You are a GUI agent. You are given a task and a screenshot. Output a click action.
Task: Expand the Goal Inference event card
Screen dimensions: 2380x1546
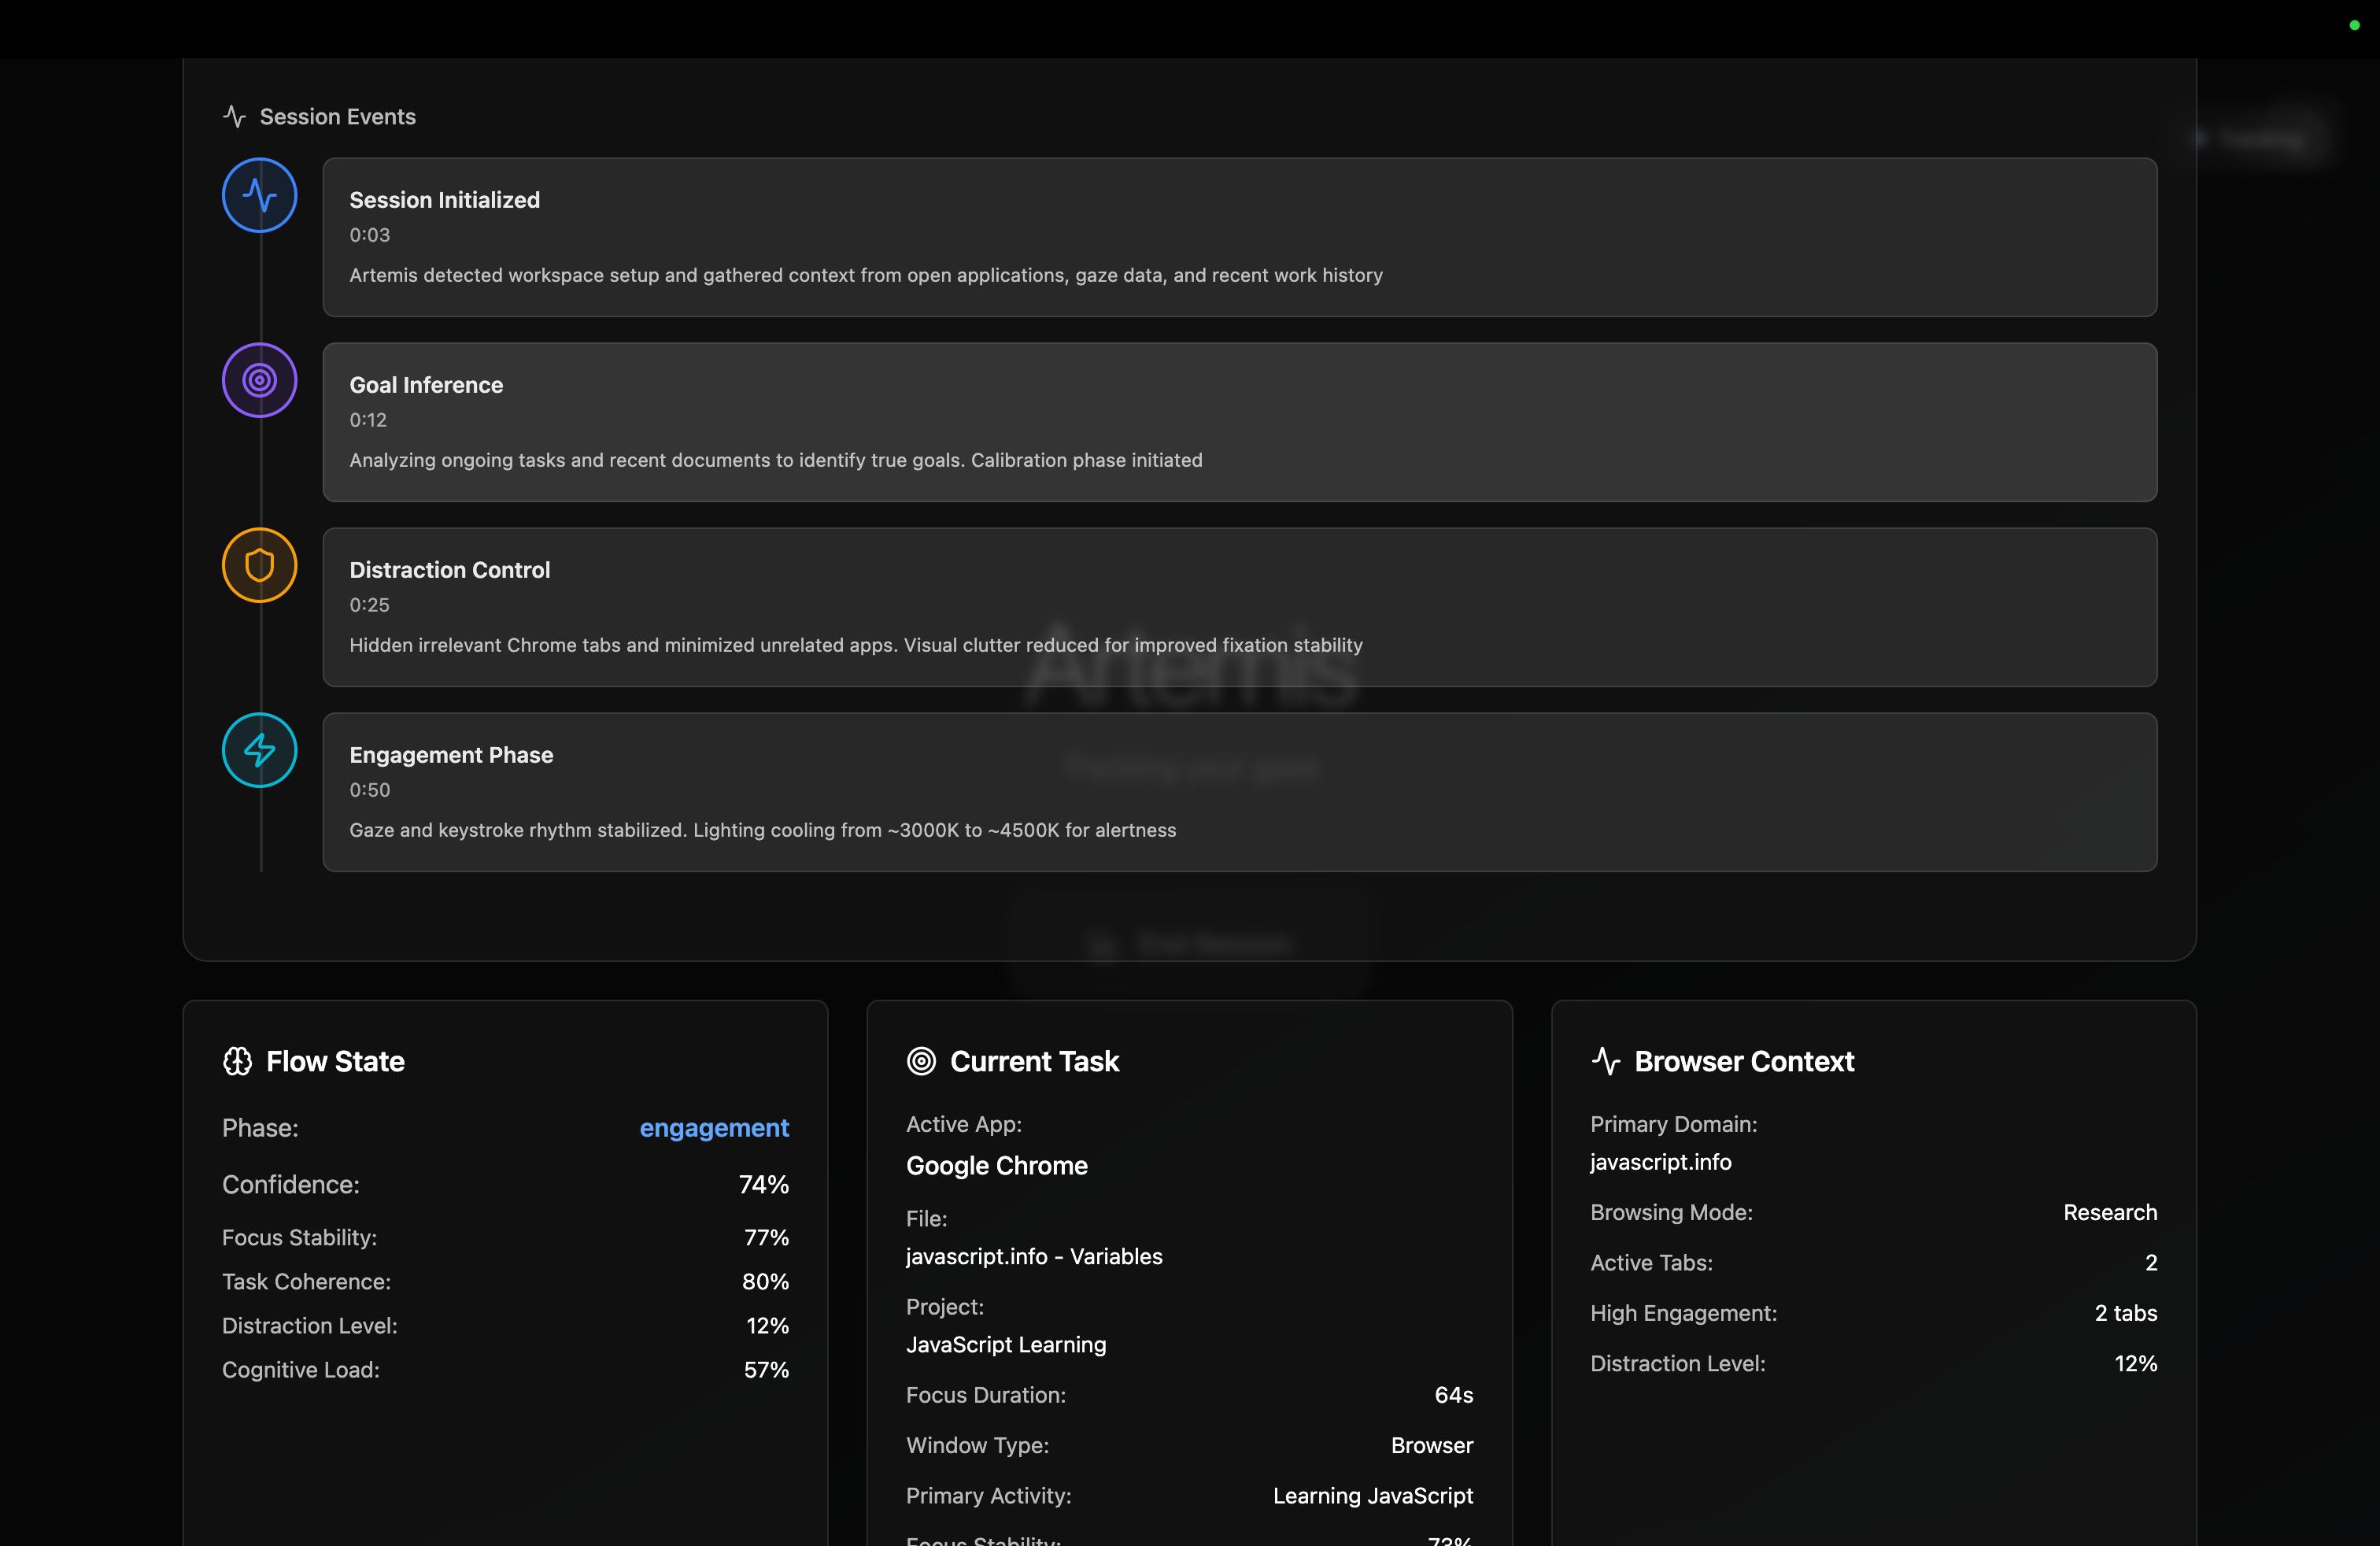[1240, 423]
